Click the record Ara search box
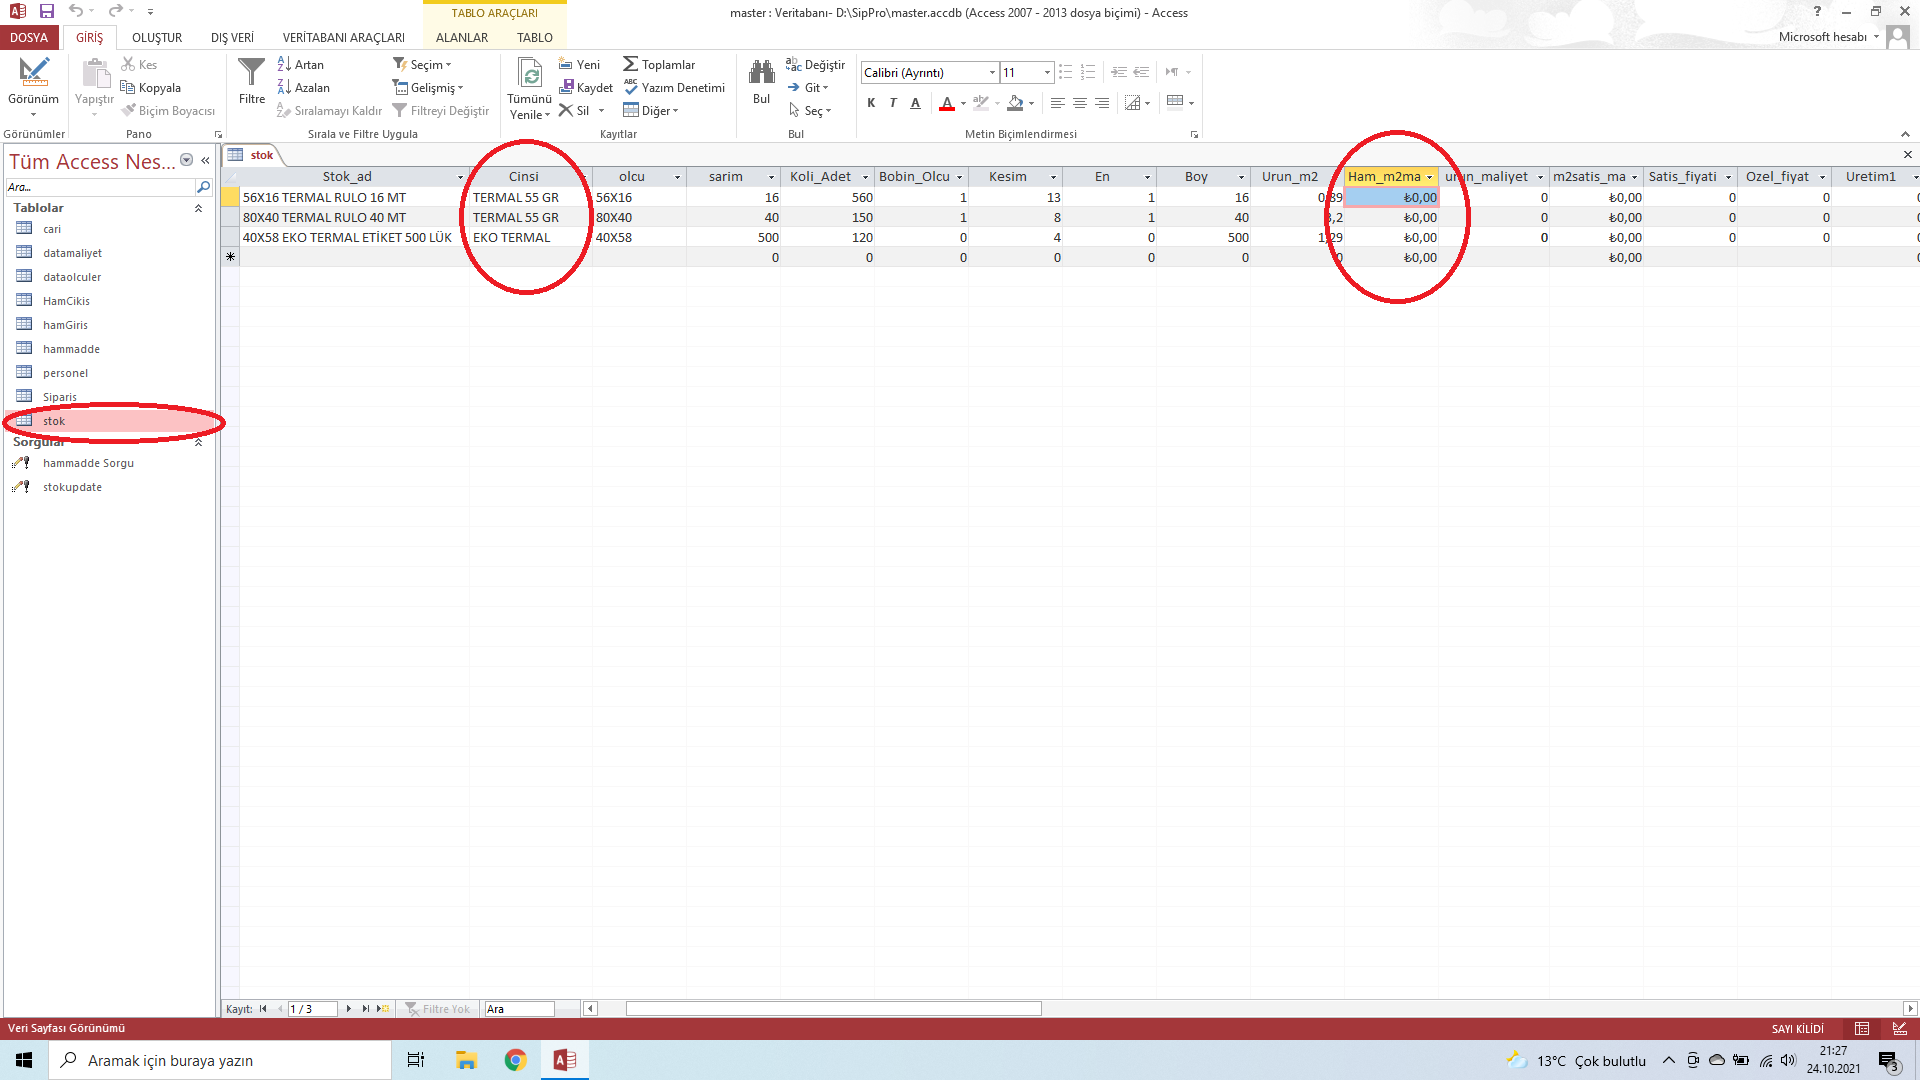The width and height of the screenshot is (1920, 1080). tap(518, 1009)
